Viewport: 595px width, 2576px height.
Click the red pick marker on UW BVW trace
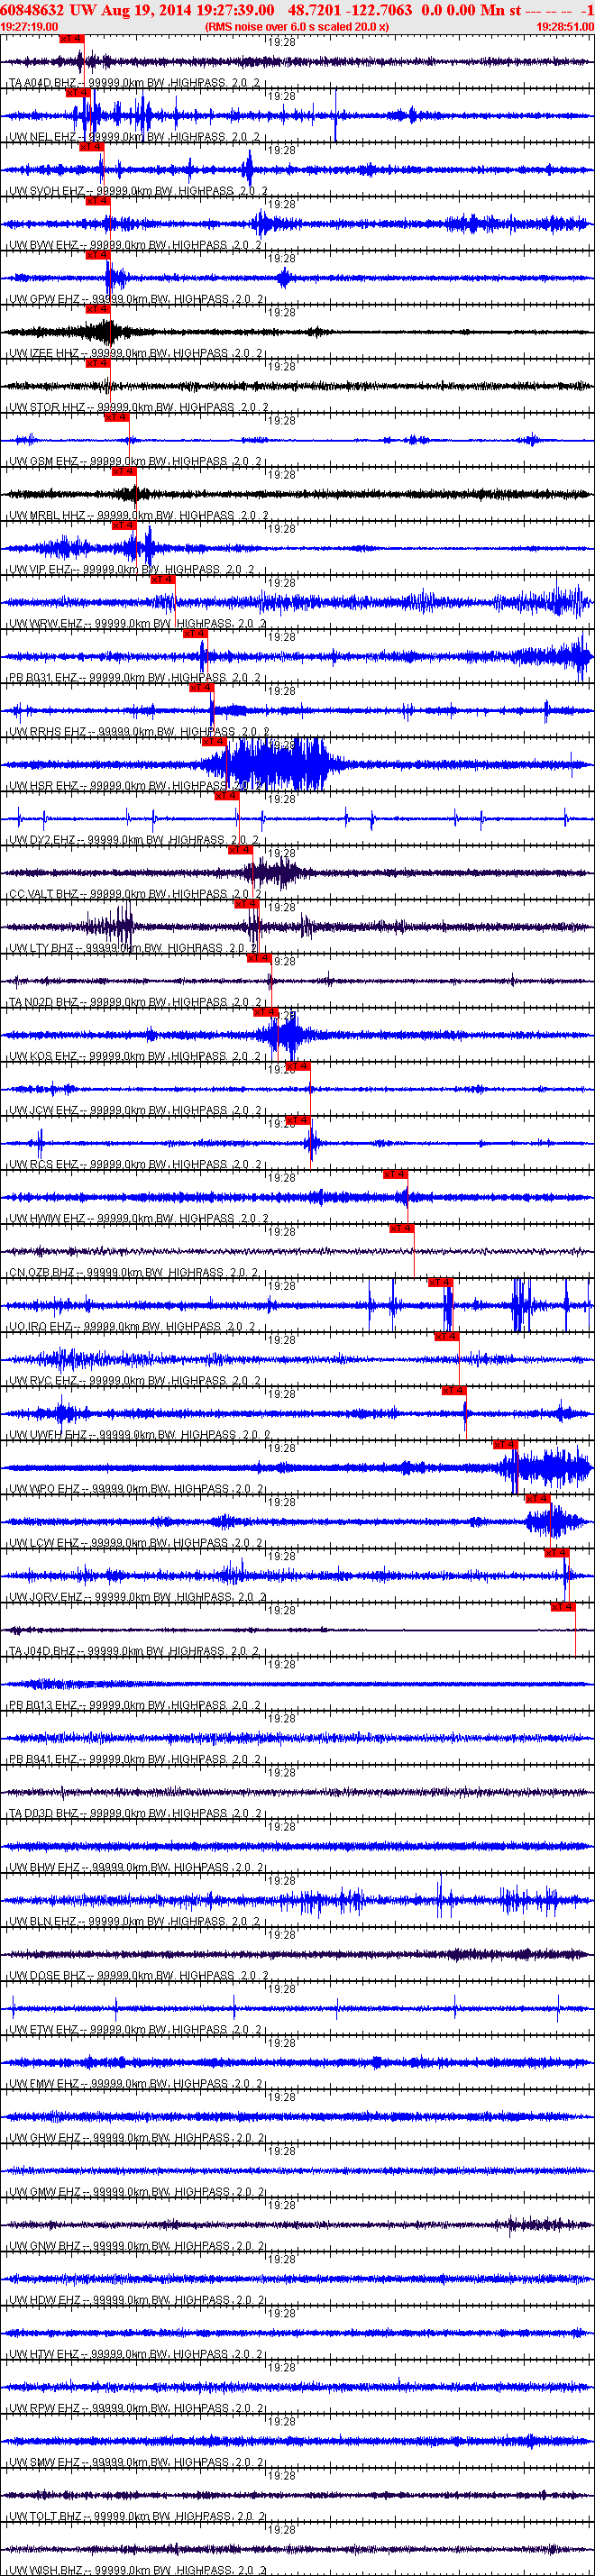pos(97,200)
